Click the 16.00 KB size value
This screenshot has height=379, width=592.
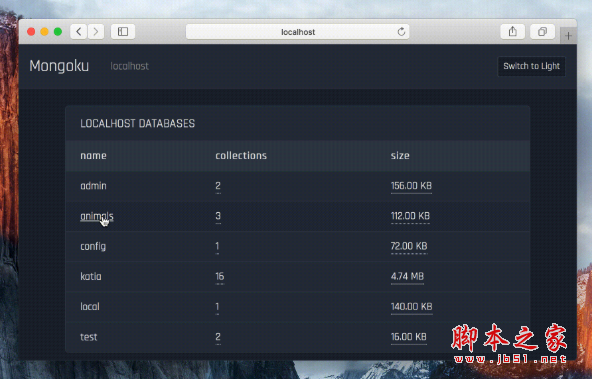pyautogui.click(x=409, y=337)
